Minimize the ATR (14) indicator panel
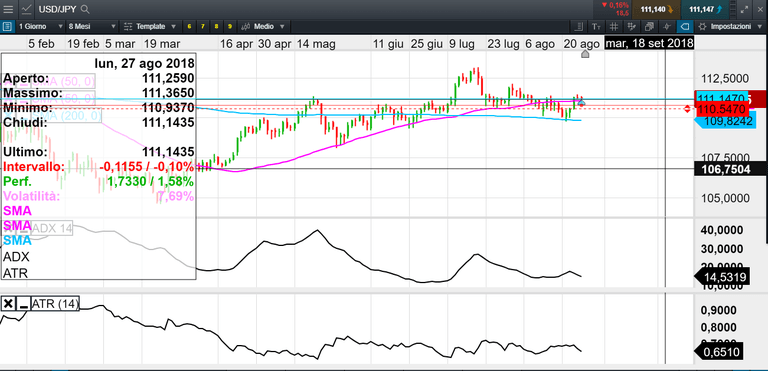This screenshot has width=768, height=371. pos(23,304)
